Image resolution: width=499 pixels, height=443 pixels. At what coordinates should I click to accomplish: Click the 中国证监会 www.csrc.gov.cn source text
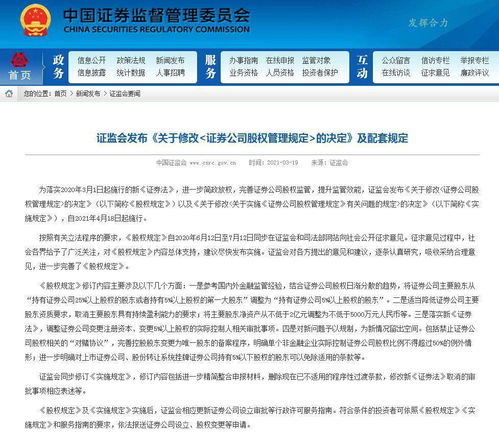pos(196,163)
